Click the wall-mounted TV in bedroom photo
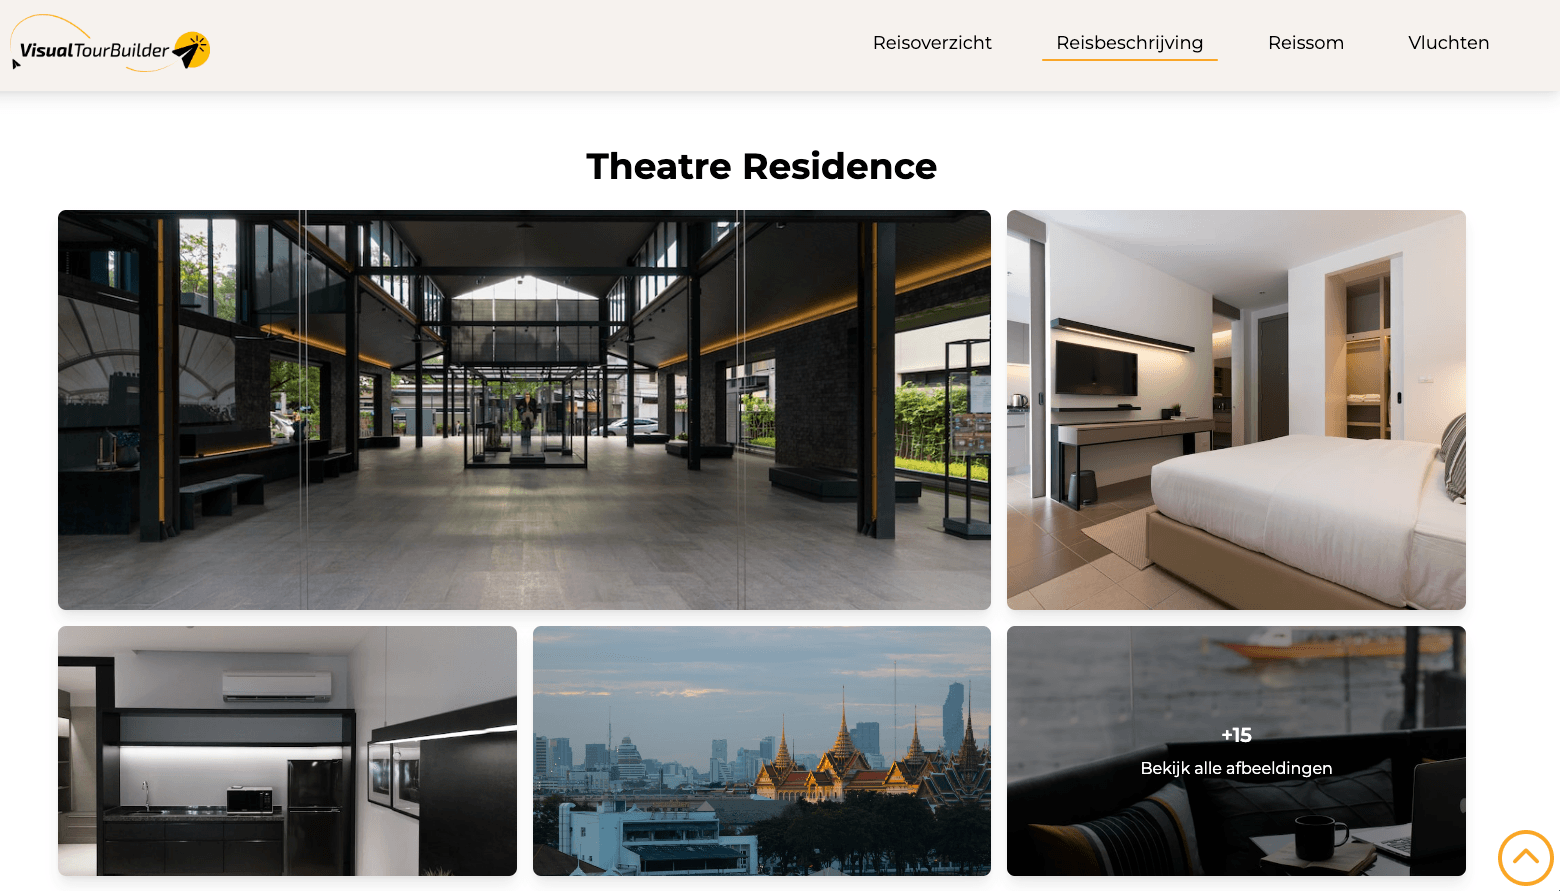The width and height of the screenshot is (1560, 891). click(x=1096, y=367)
